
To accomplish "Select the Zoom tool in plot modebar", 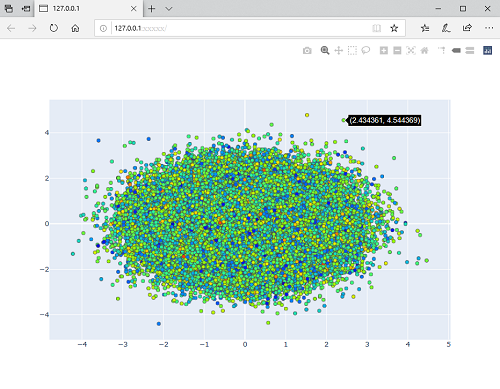I will (x=325, y=50).
